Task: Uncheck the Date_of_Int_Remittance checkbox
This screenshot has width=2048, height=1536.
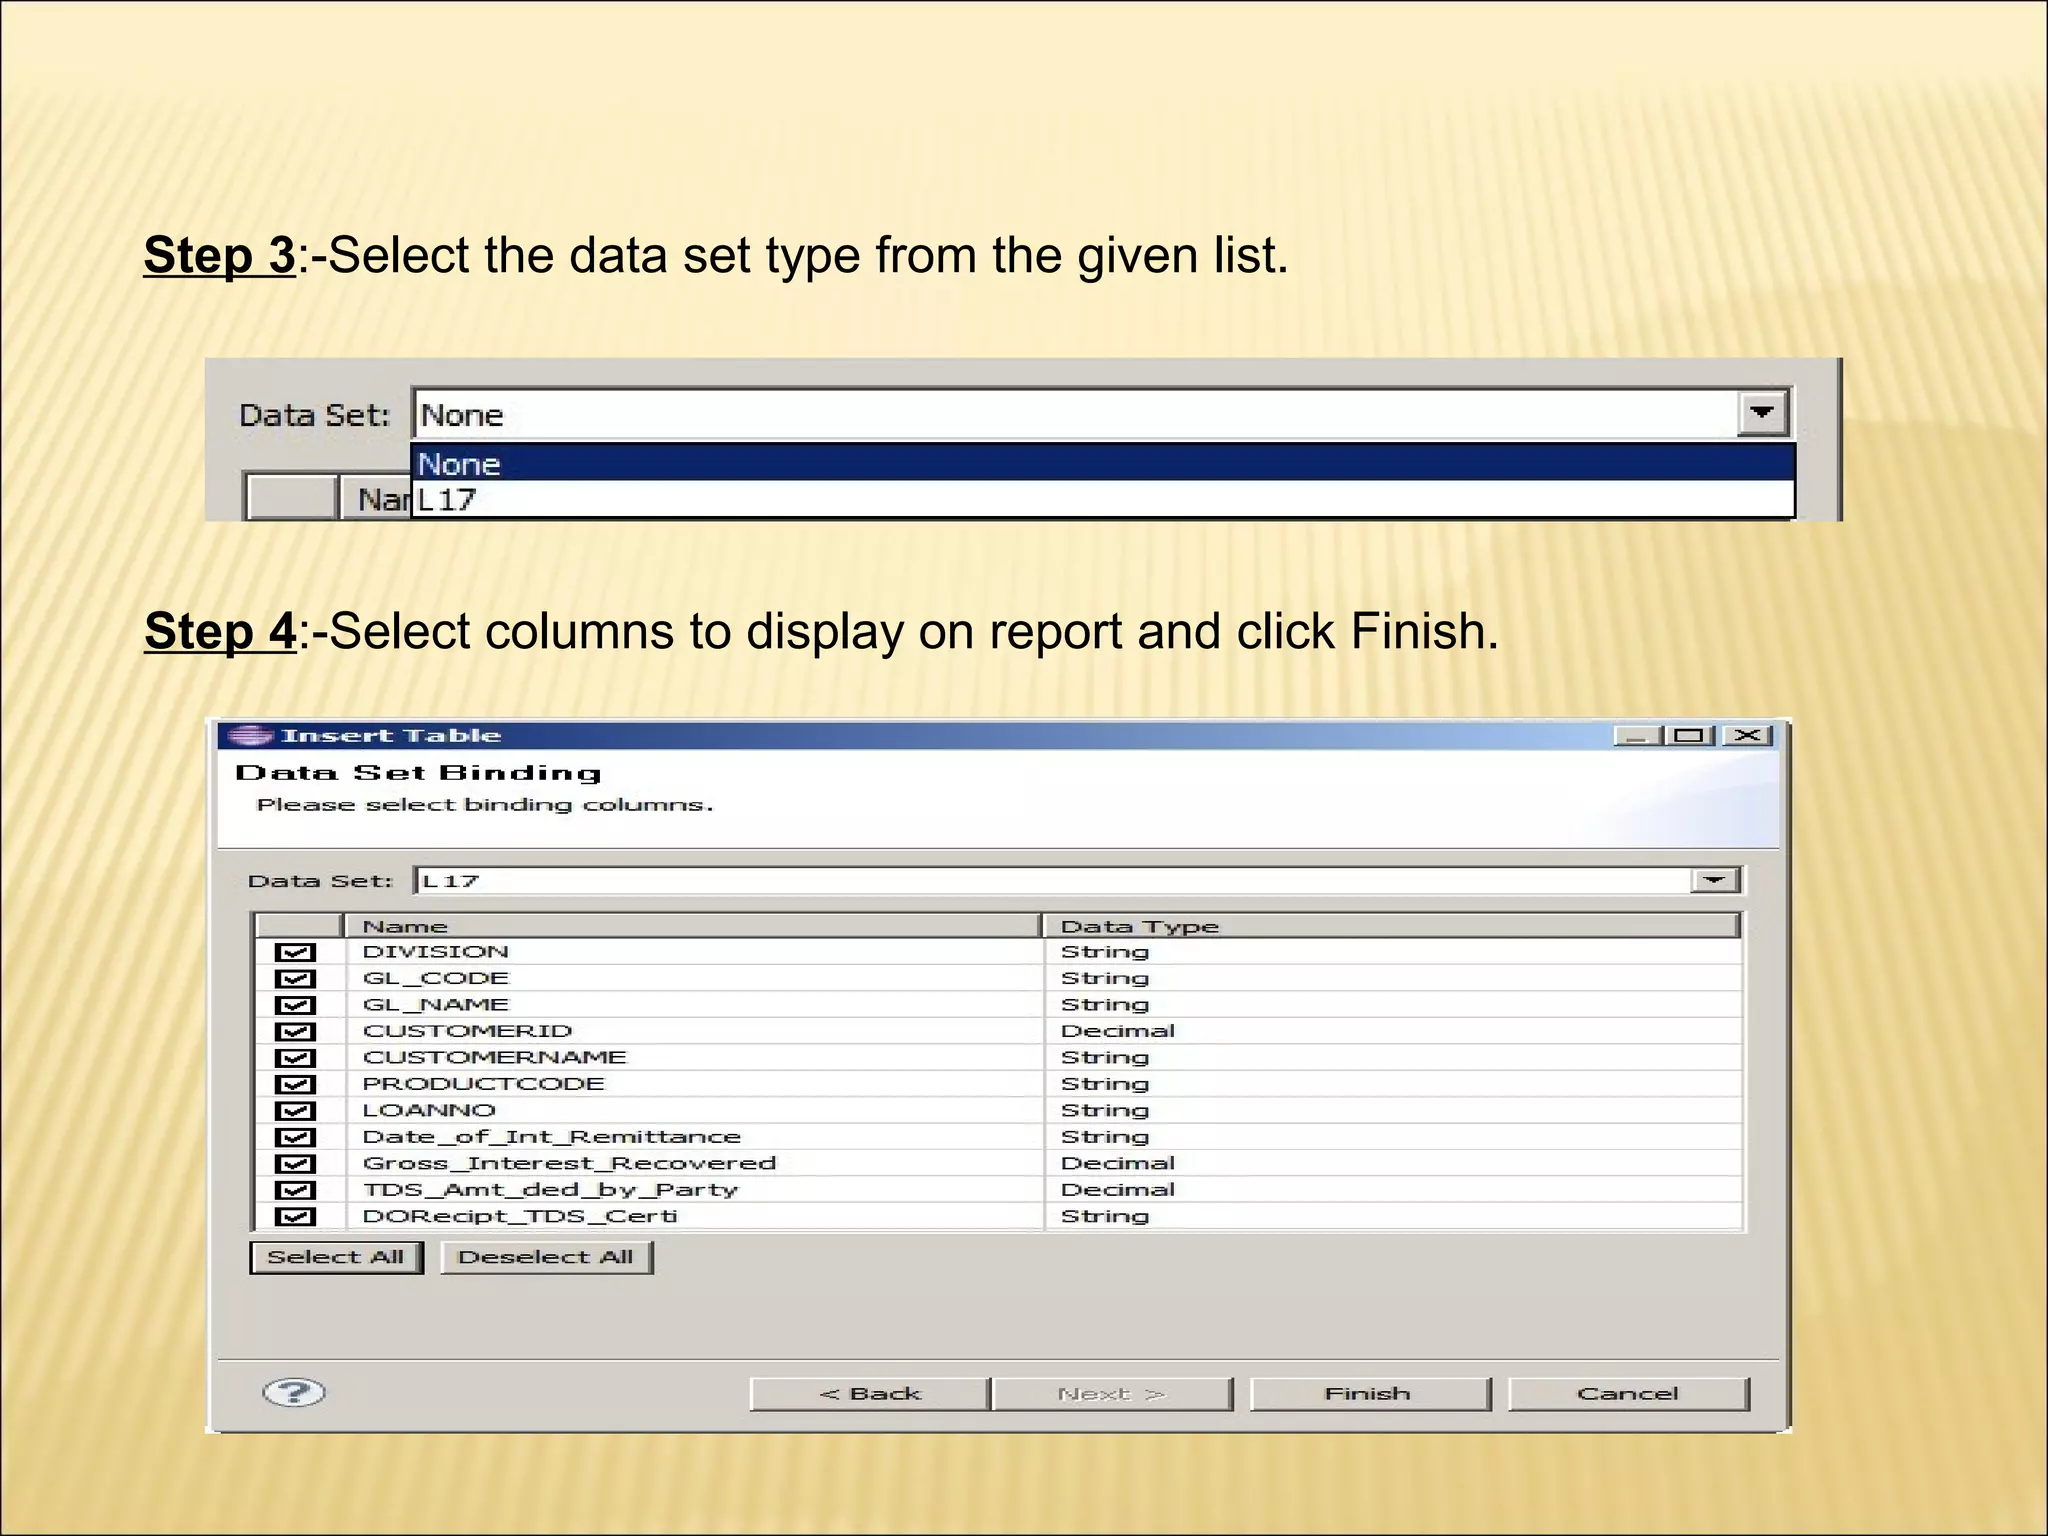Action: [x=295, y=1137]
